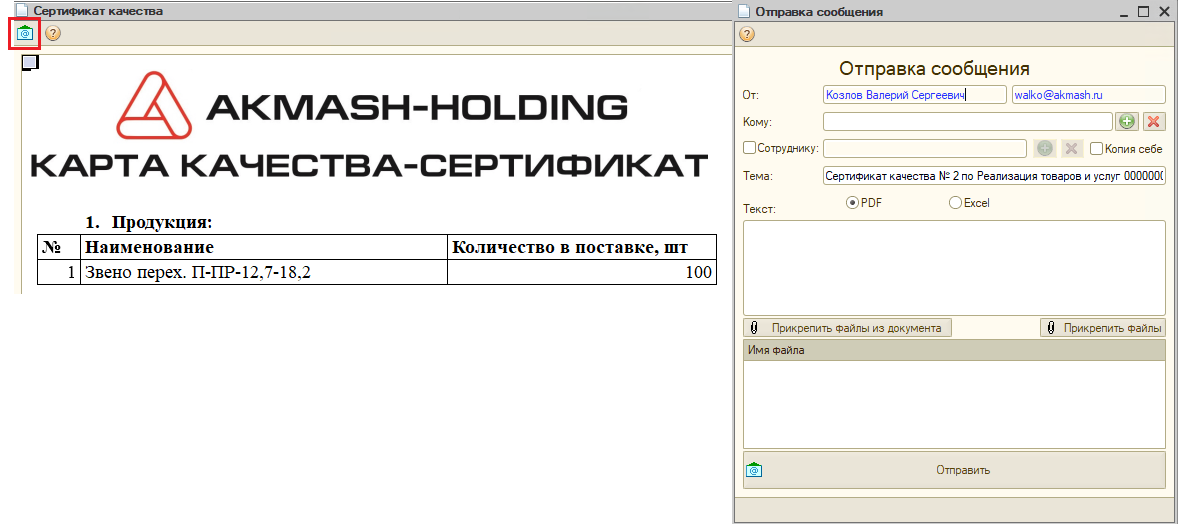Click the 1. Продукция: section heading
This screenshot has width=1179, height=524.
click(x=149, y=223)
